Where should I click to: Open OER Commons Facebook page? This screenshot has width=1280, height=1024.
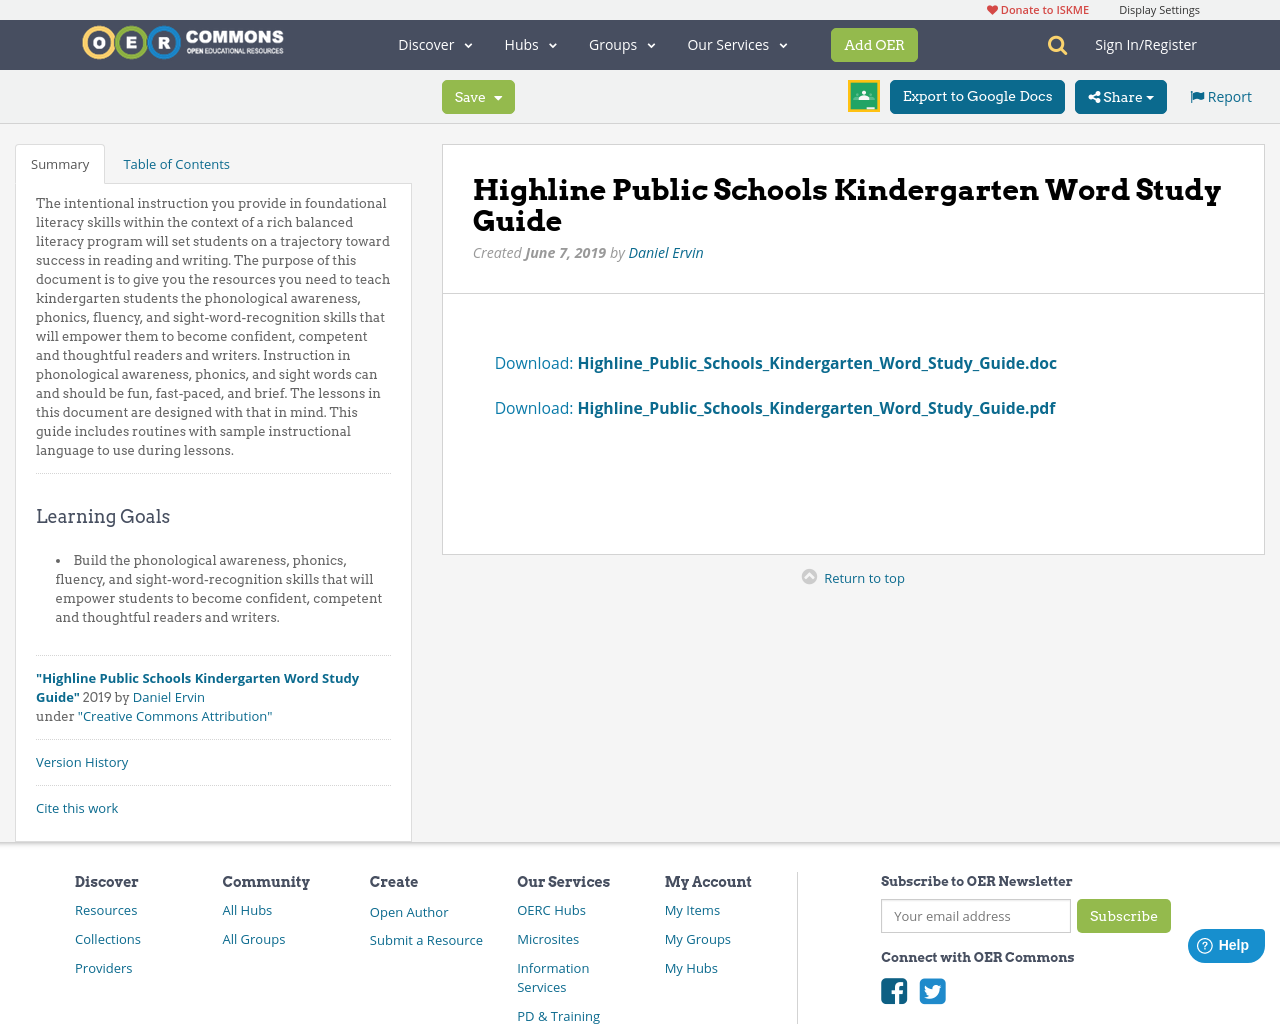[x=893, y=990]
